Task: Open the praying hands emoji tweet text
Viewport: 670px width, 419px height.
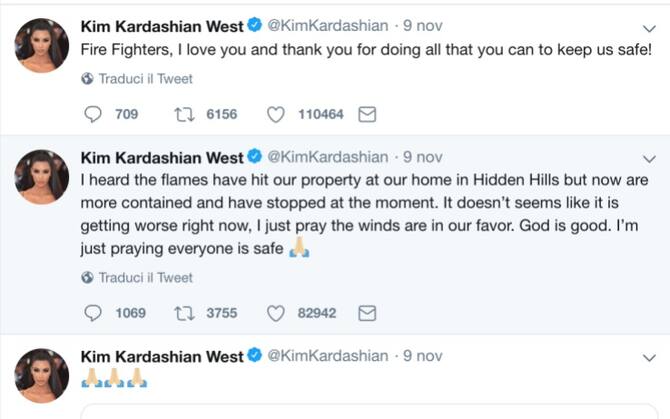Action: tap(115, 378)
